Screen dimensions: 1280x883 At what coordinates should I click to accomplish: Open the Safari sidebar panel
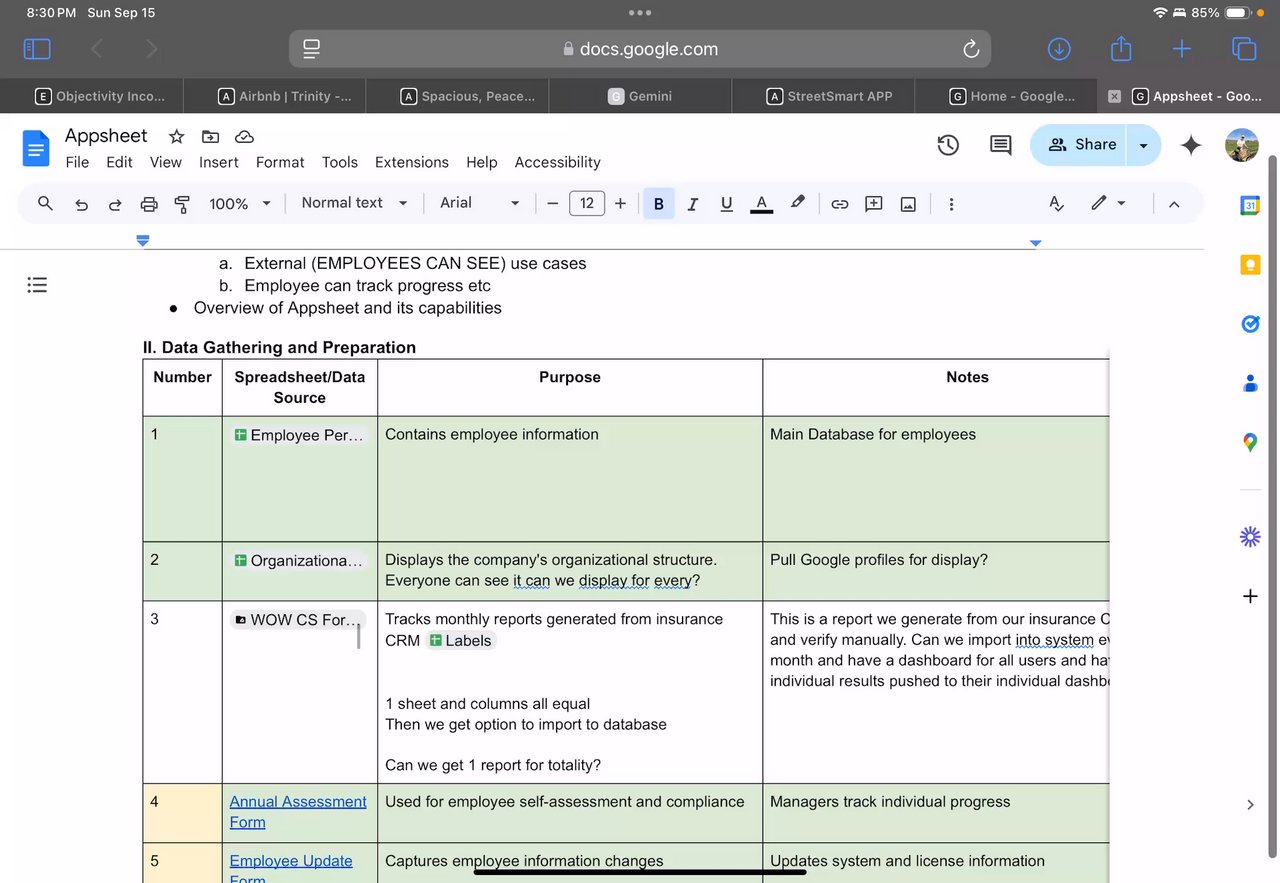point(37,48)
